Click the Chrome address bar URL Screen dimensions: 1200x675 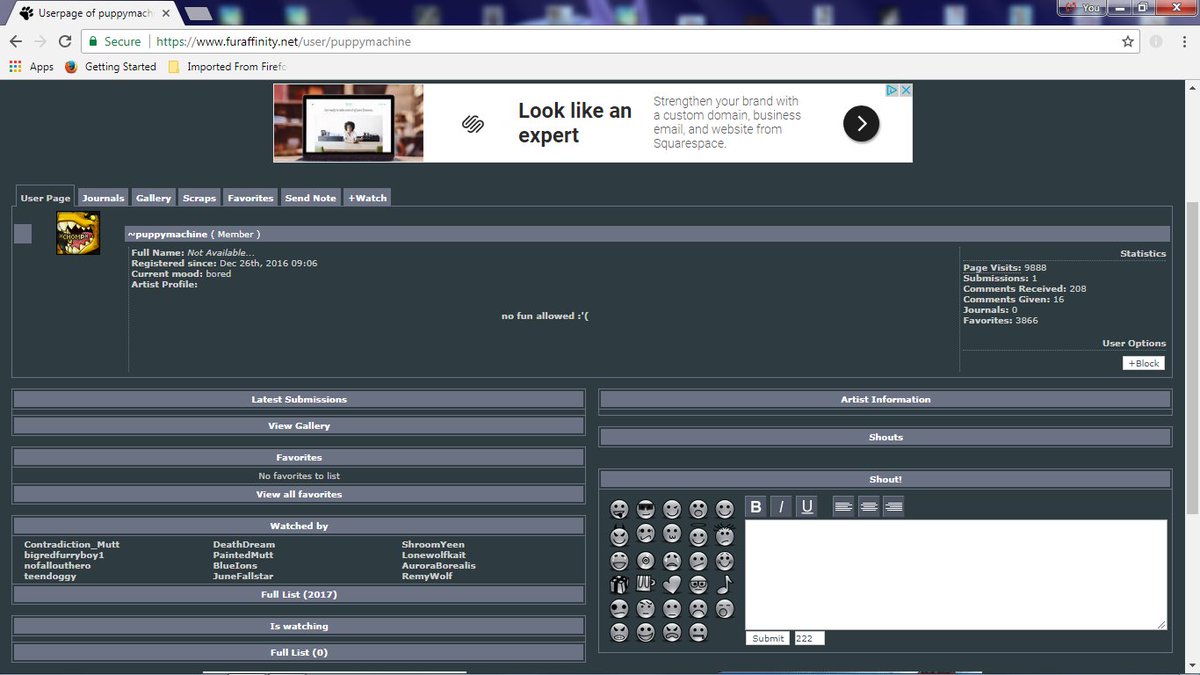click(283, 42)
